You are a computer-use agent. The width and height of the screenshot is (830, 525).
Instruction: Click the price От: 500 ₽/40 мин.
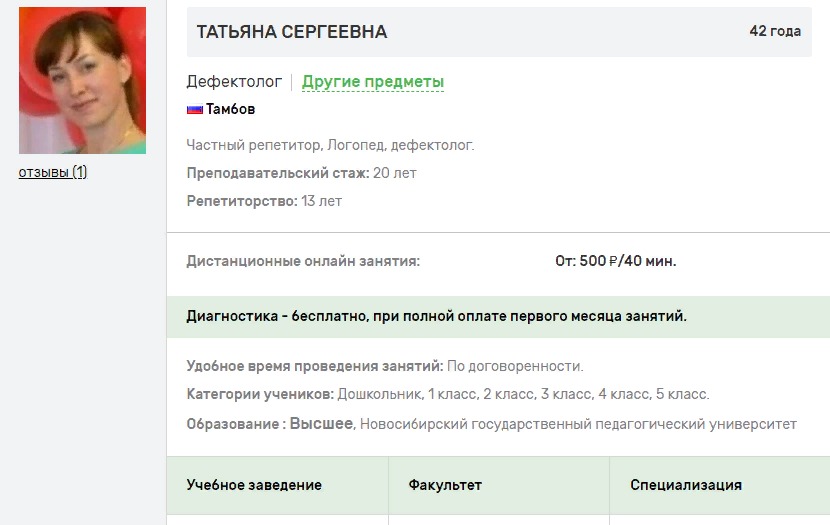click(616, 262)
